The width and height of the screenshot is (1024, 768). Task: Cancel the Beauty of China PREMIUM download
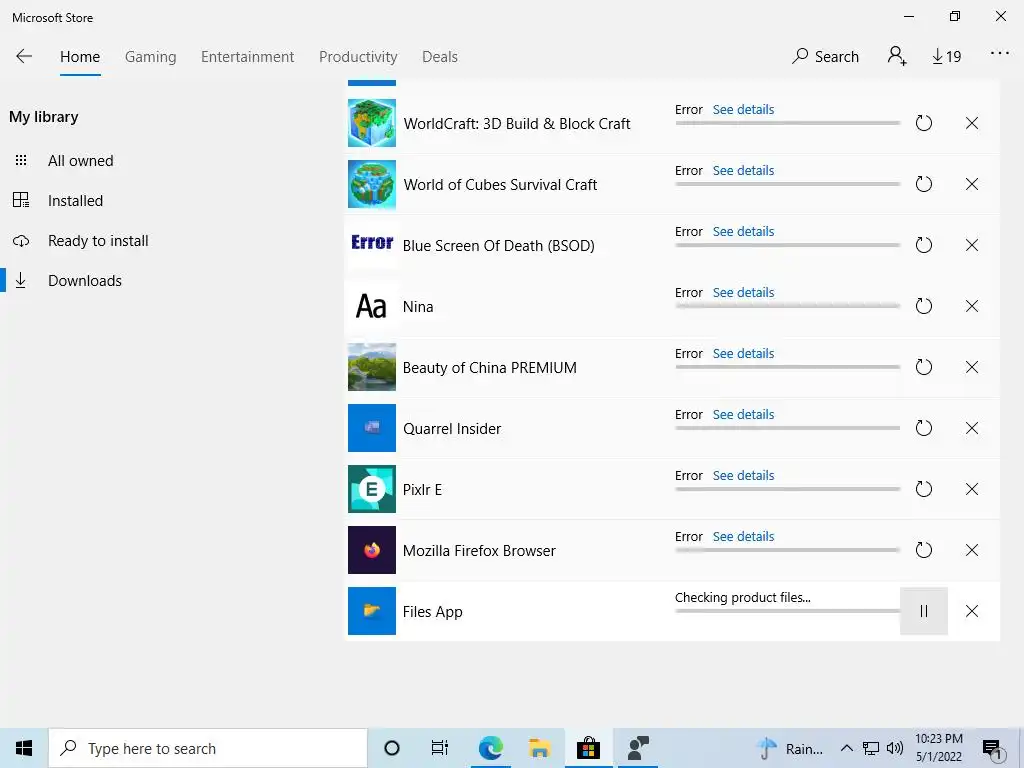pyautogui.click(x=972, y=367)
